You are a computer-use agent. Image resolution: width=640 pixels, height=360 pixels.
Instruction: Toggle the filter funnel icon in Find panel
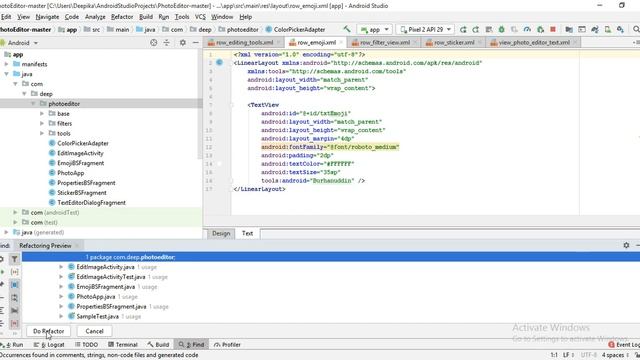pos(14,259)
